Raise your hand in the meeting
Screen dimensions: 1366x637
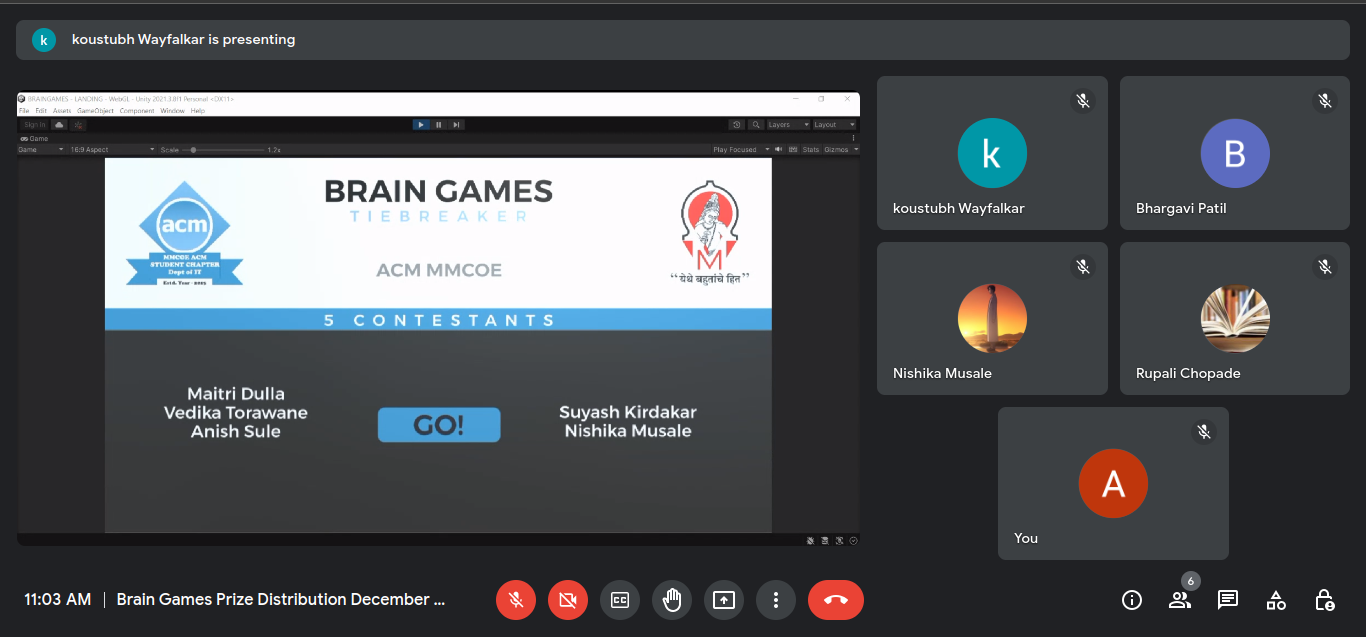coord(671,600)
